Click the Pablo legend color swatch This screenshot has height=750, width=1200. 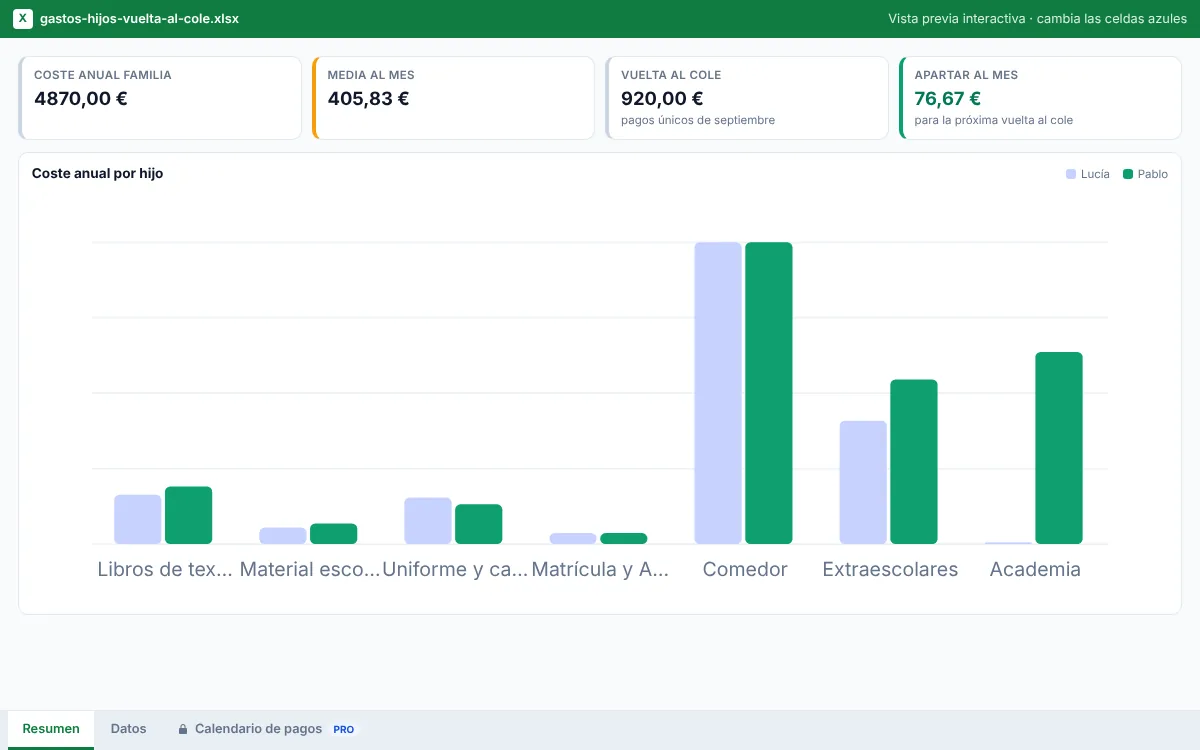click(x=1128, y=174)
